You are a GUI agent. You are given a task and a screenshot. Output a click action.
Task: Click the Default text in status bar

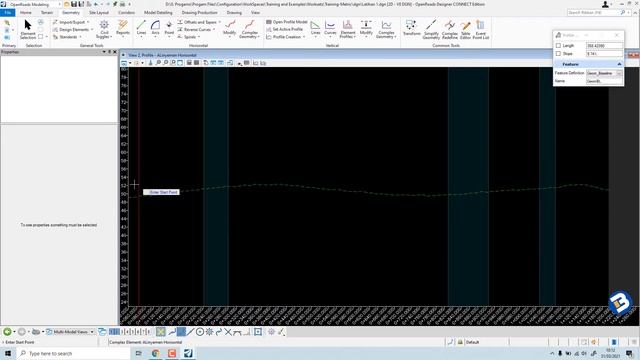click(472, 342)
